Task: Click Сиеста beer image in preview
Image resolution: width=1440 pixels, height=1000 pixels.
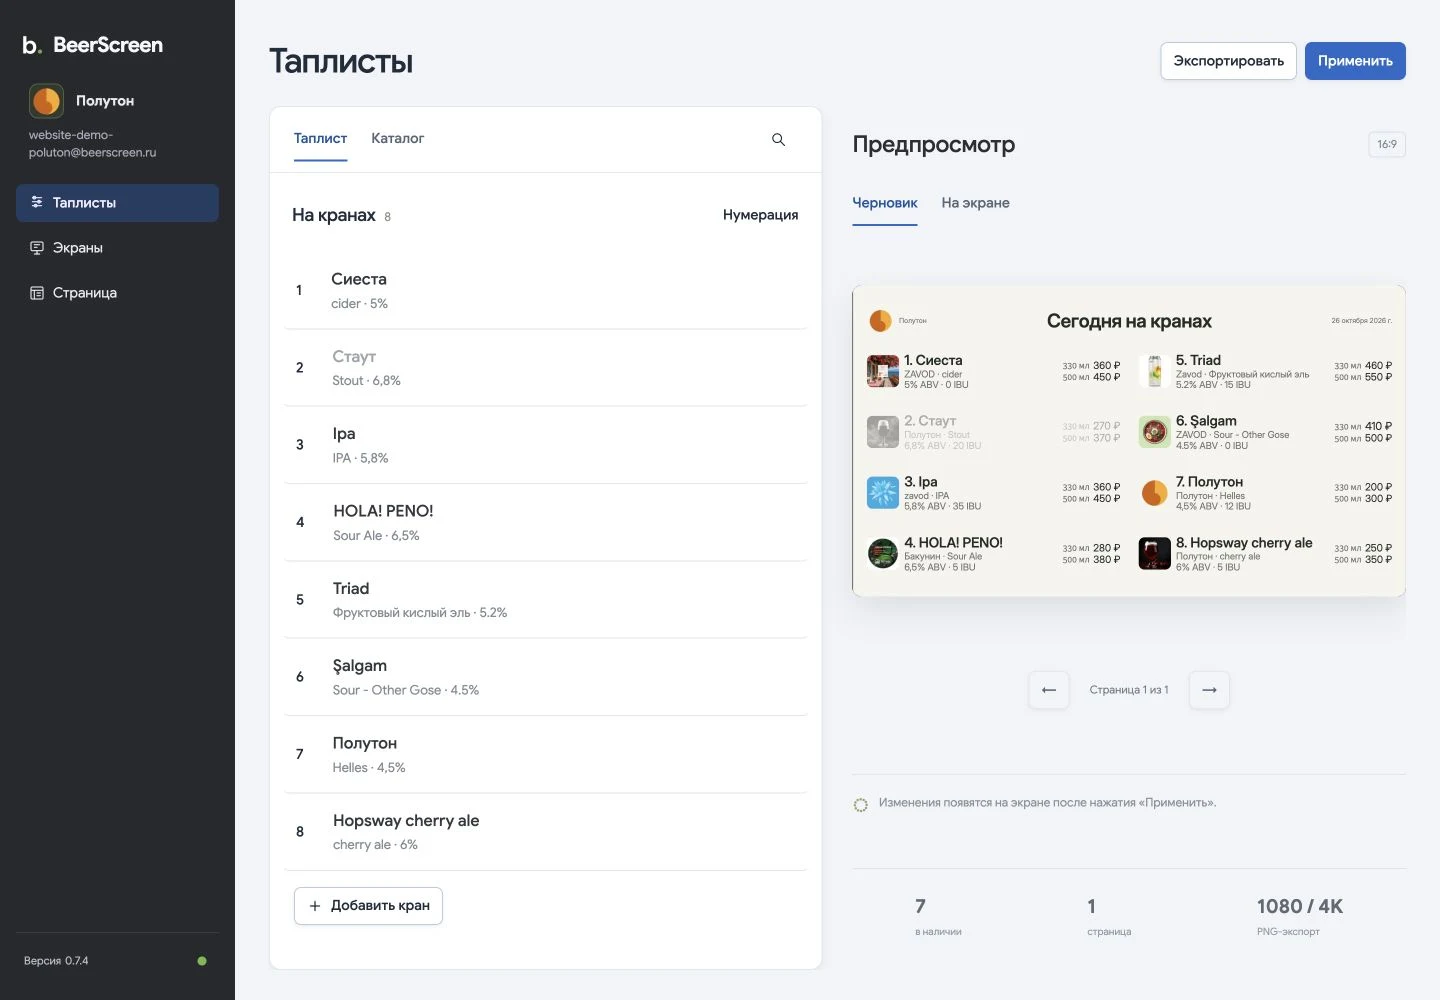Action: (883, 372)
